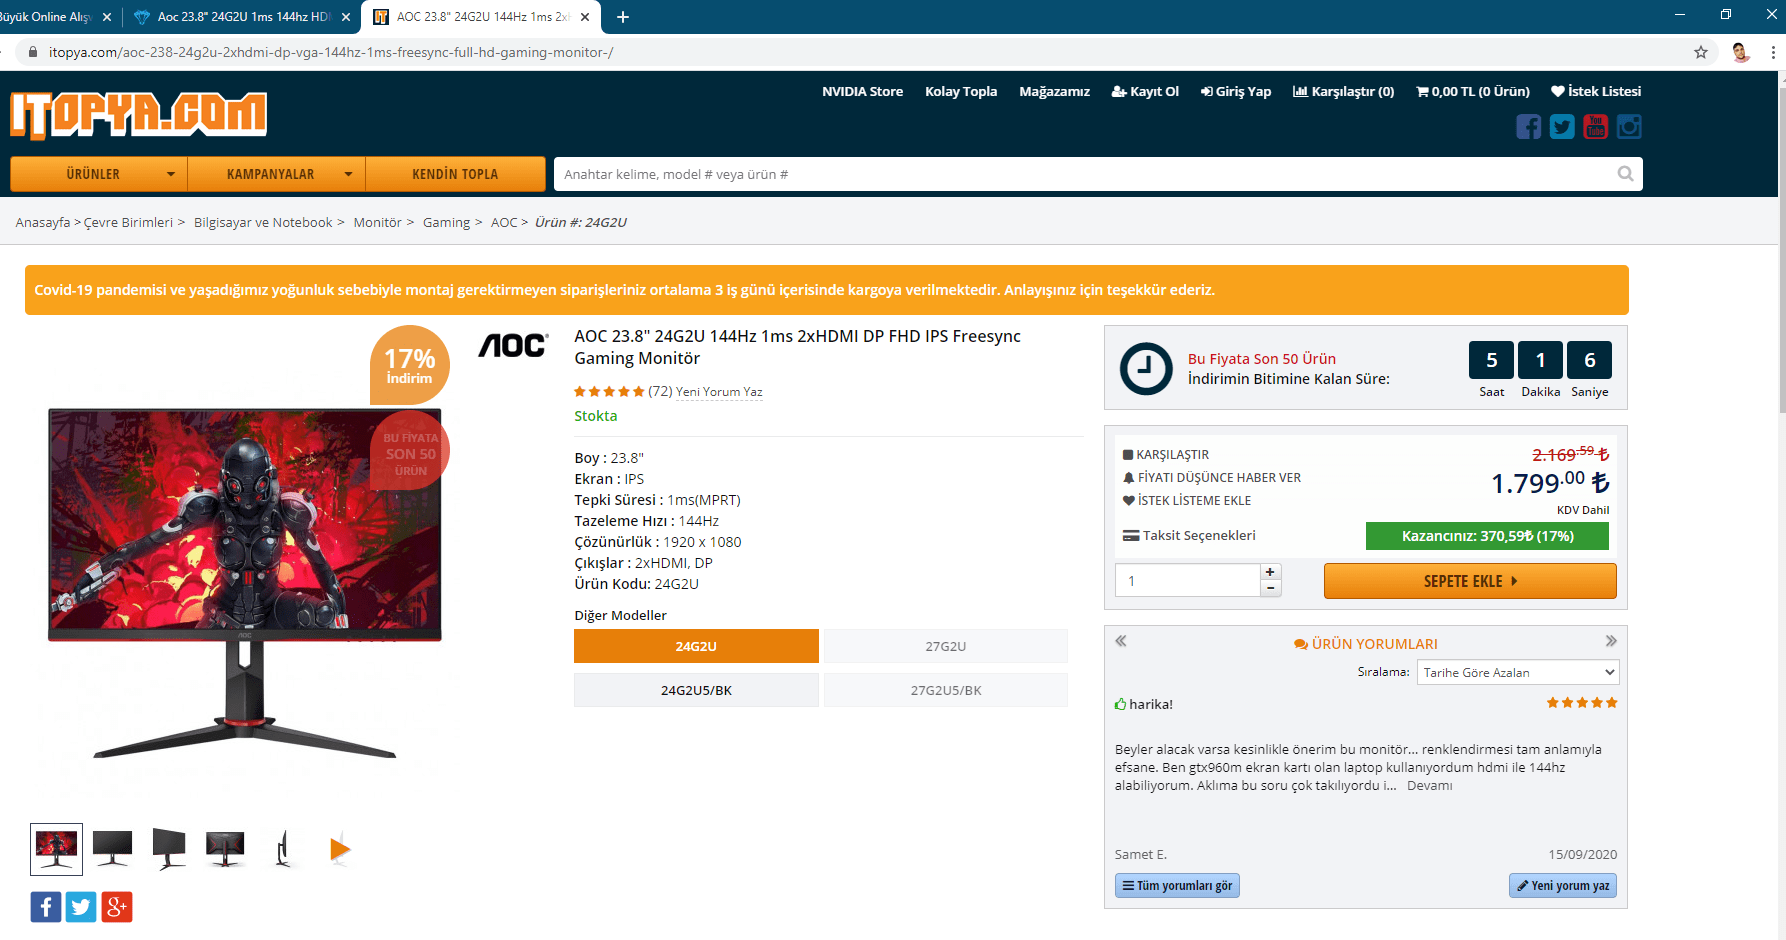Screen dimensions: 1786x940
Task: Click Tüm yorumları gör button
Action: [x=1177, y=886]
